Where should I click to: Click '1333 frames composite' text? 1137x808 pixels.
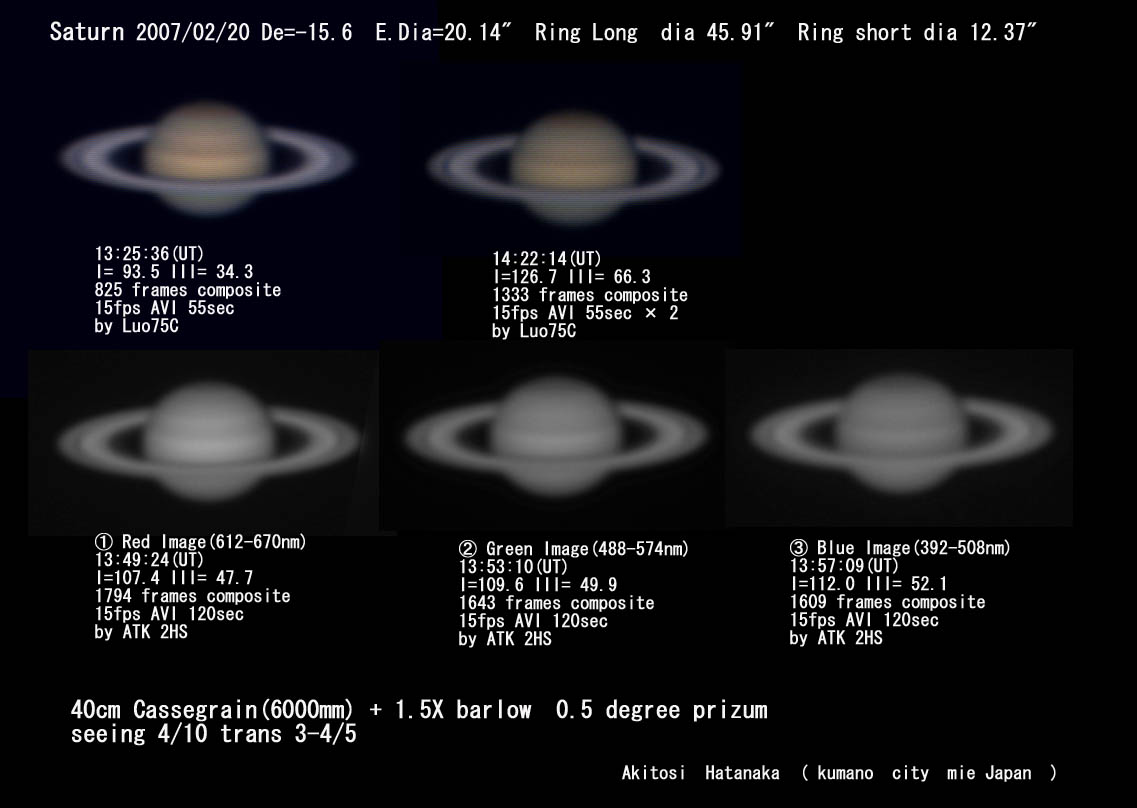tap(590, 295)
